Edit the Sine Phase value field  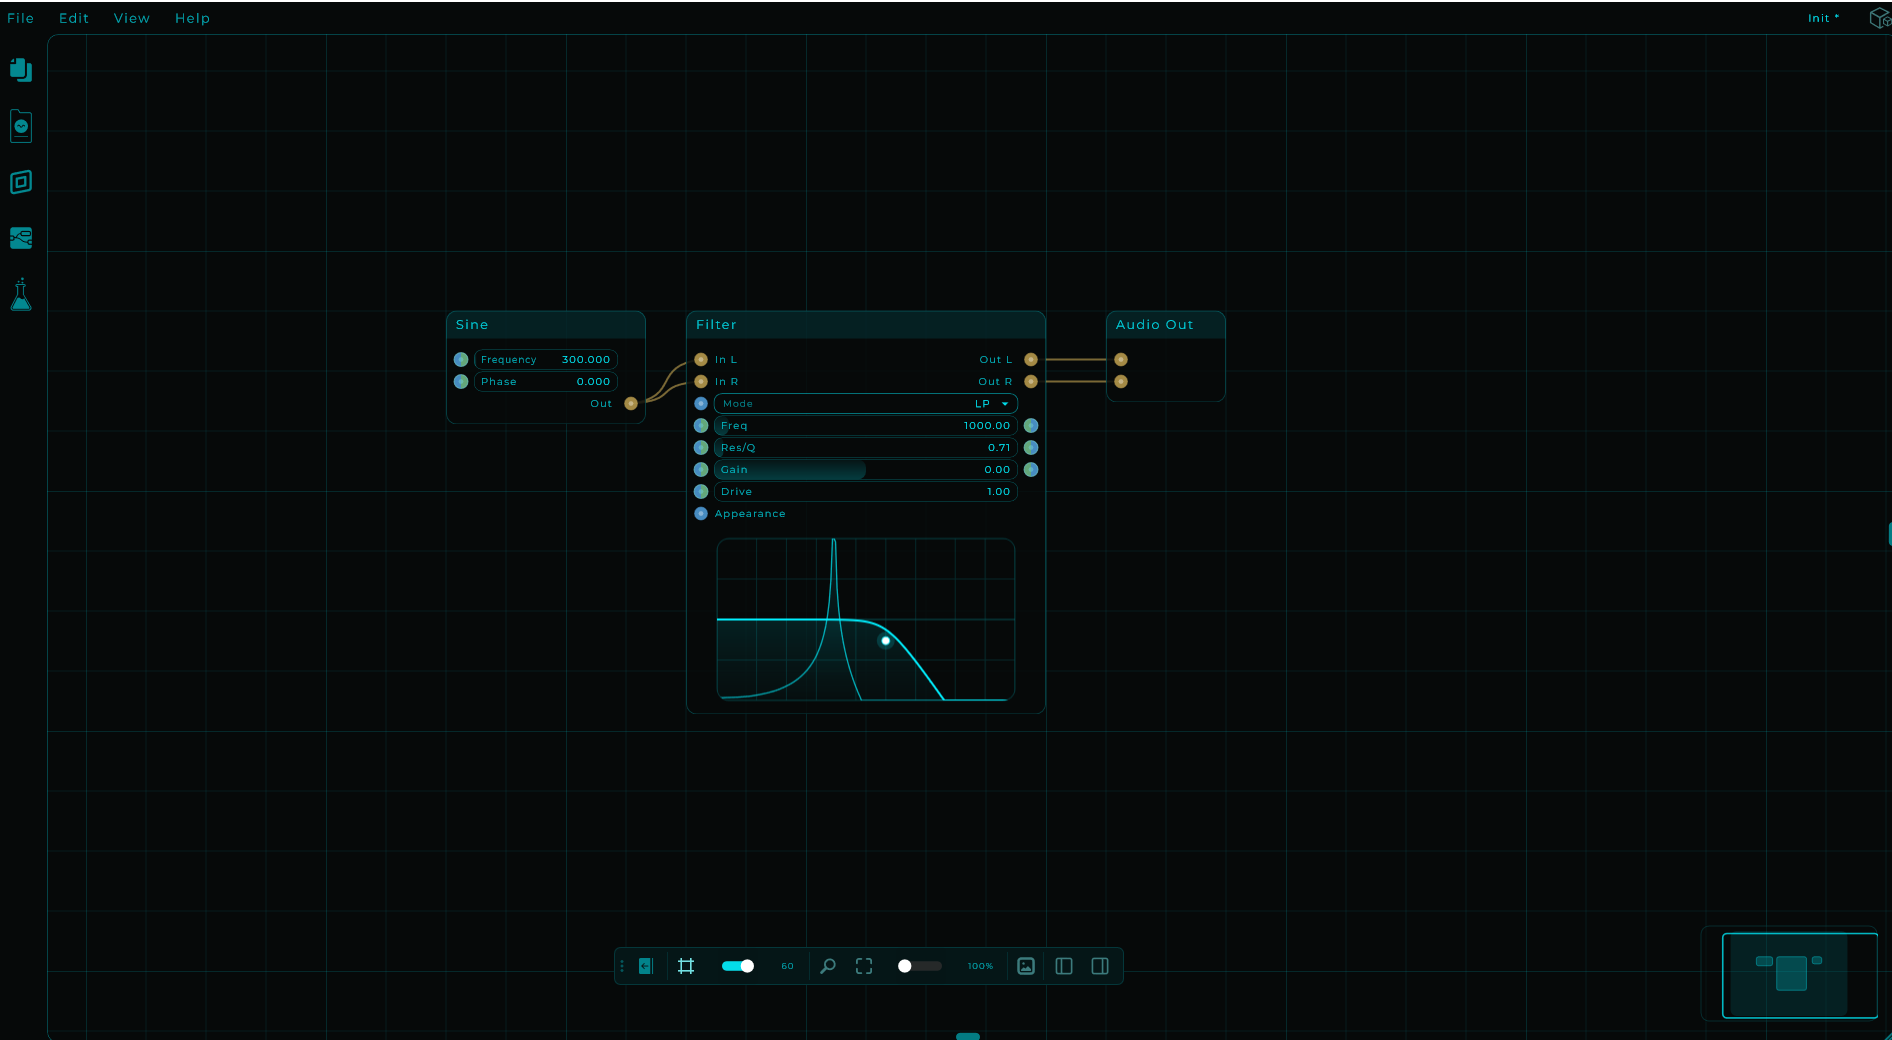(546, 382)
